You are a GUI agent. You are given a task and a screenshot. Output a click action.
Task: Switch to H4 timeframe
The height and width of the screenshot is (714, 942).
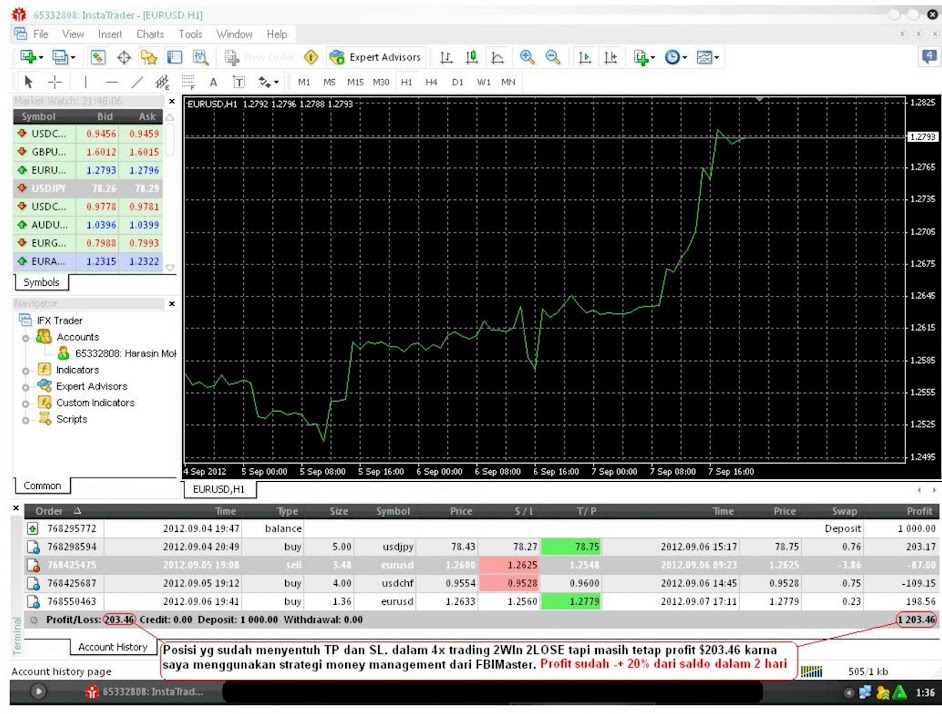(x=431, y=82)
